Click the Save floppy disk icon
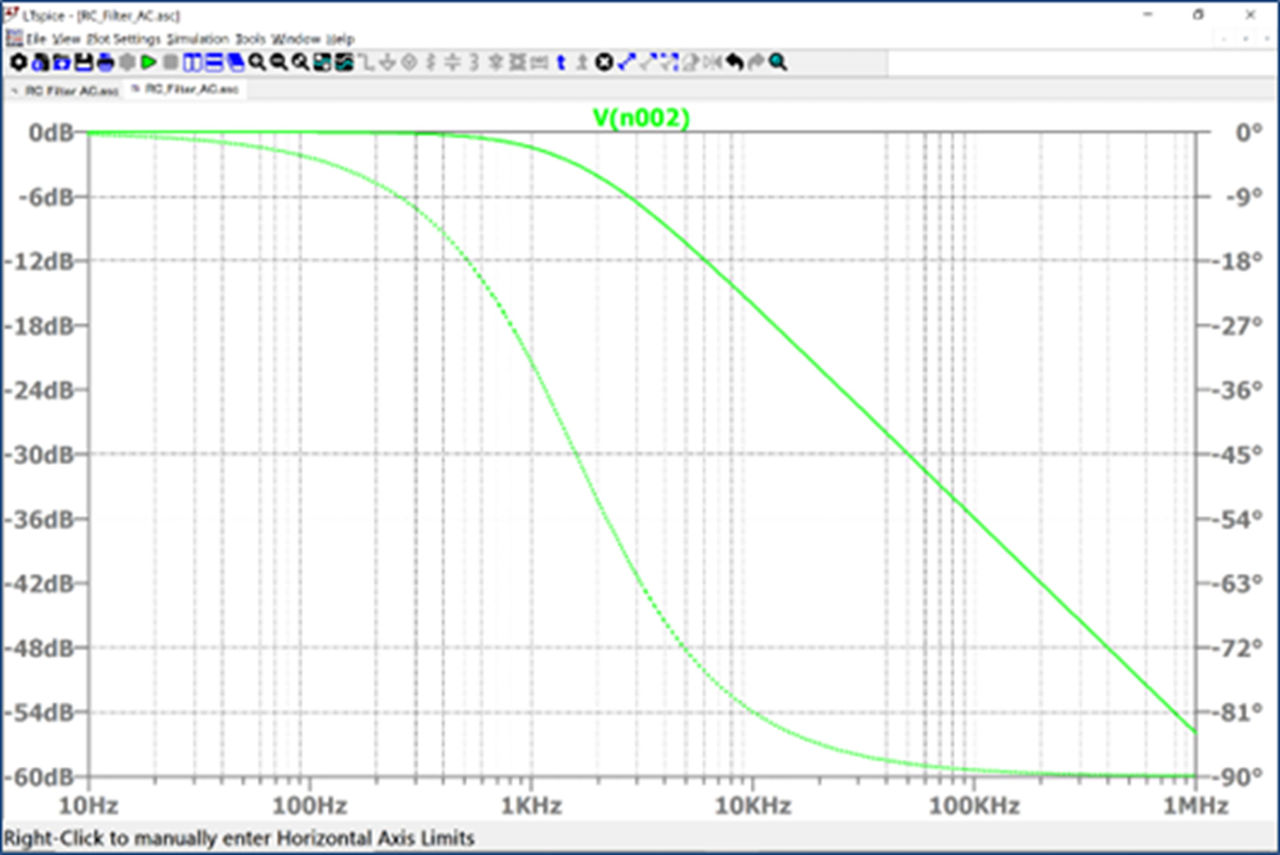Screen dimensions: 1280x855 tap(83, 63)
